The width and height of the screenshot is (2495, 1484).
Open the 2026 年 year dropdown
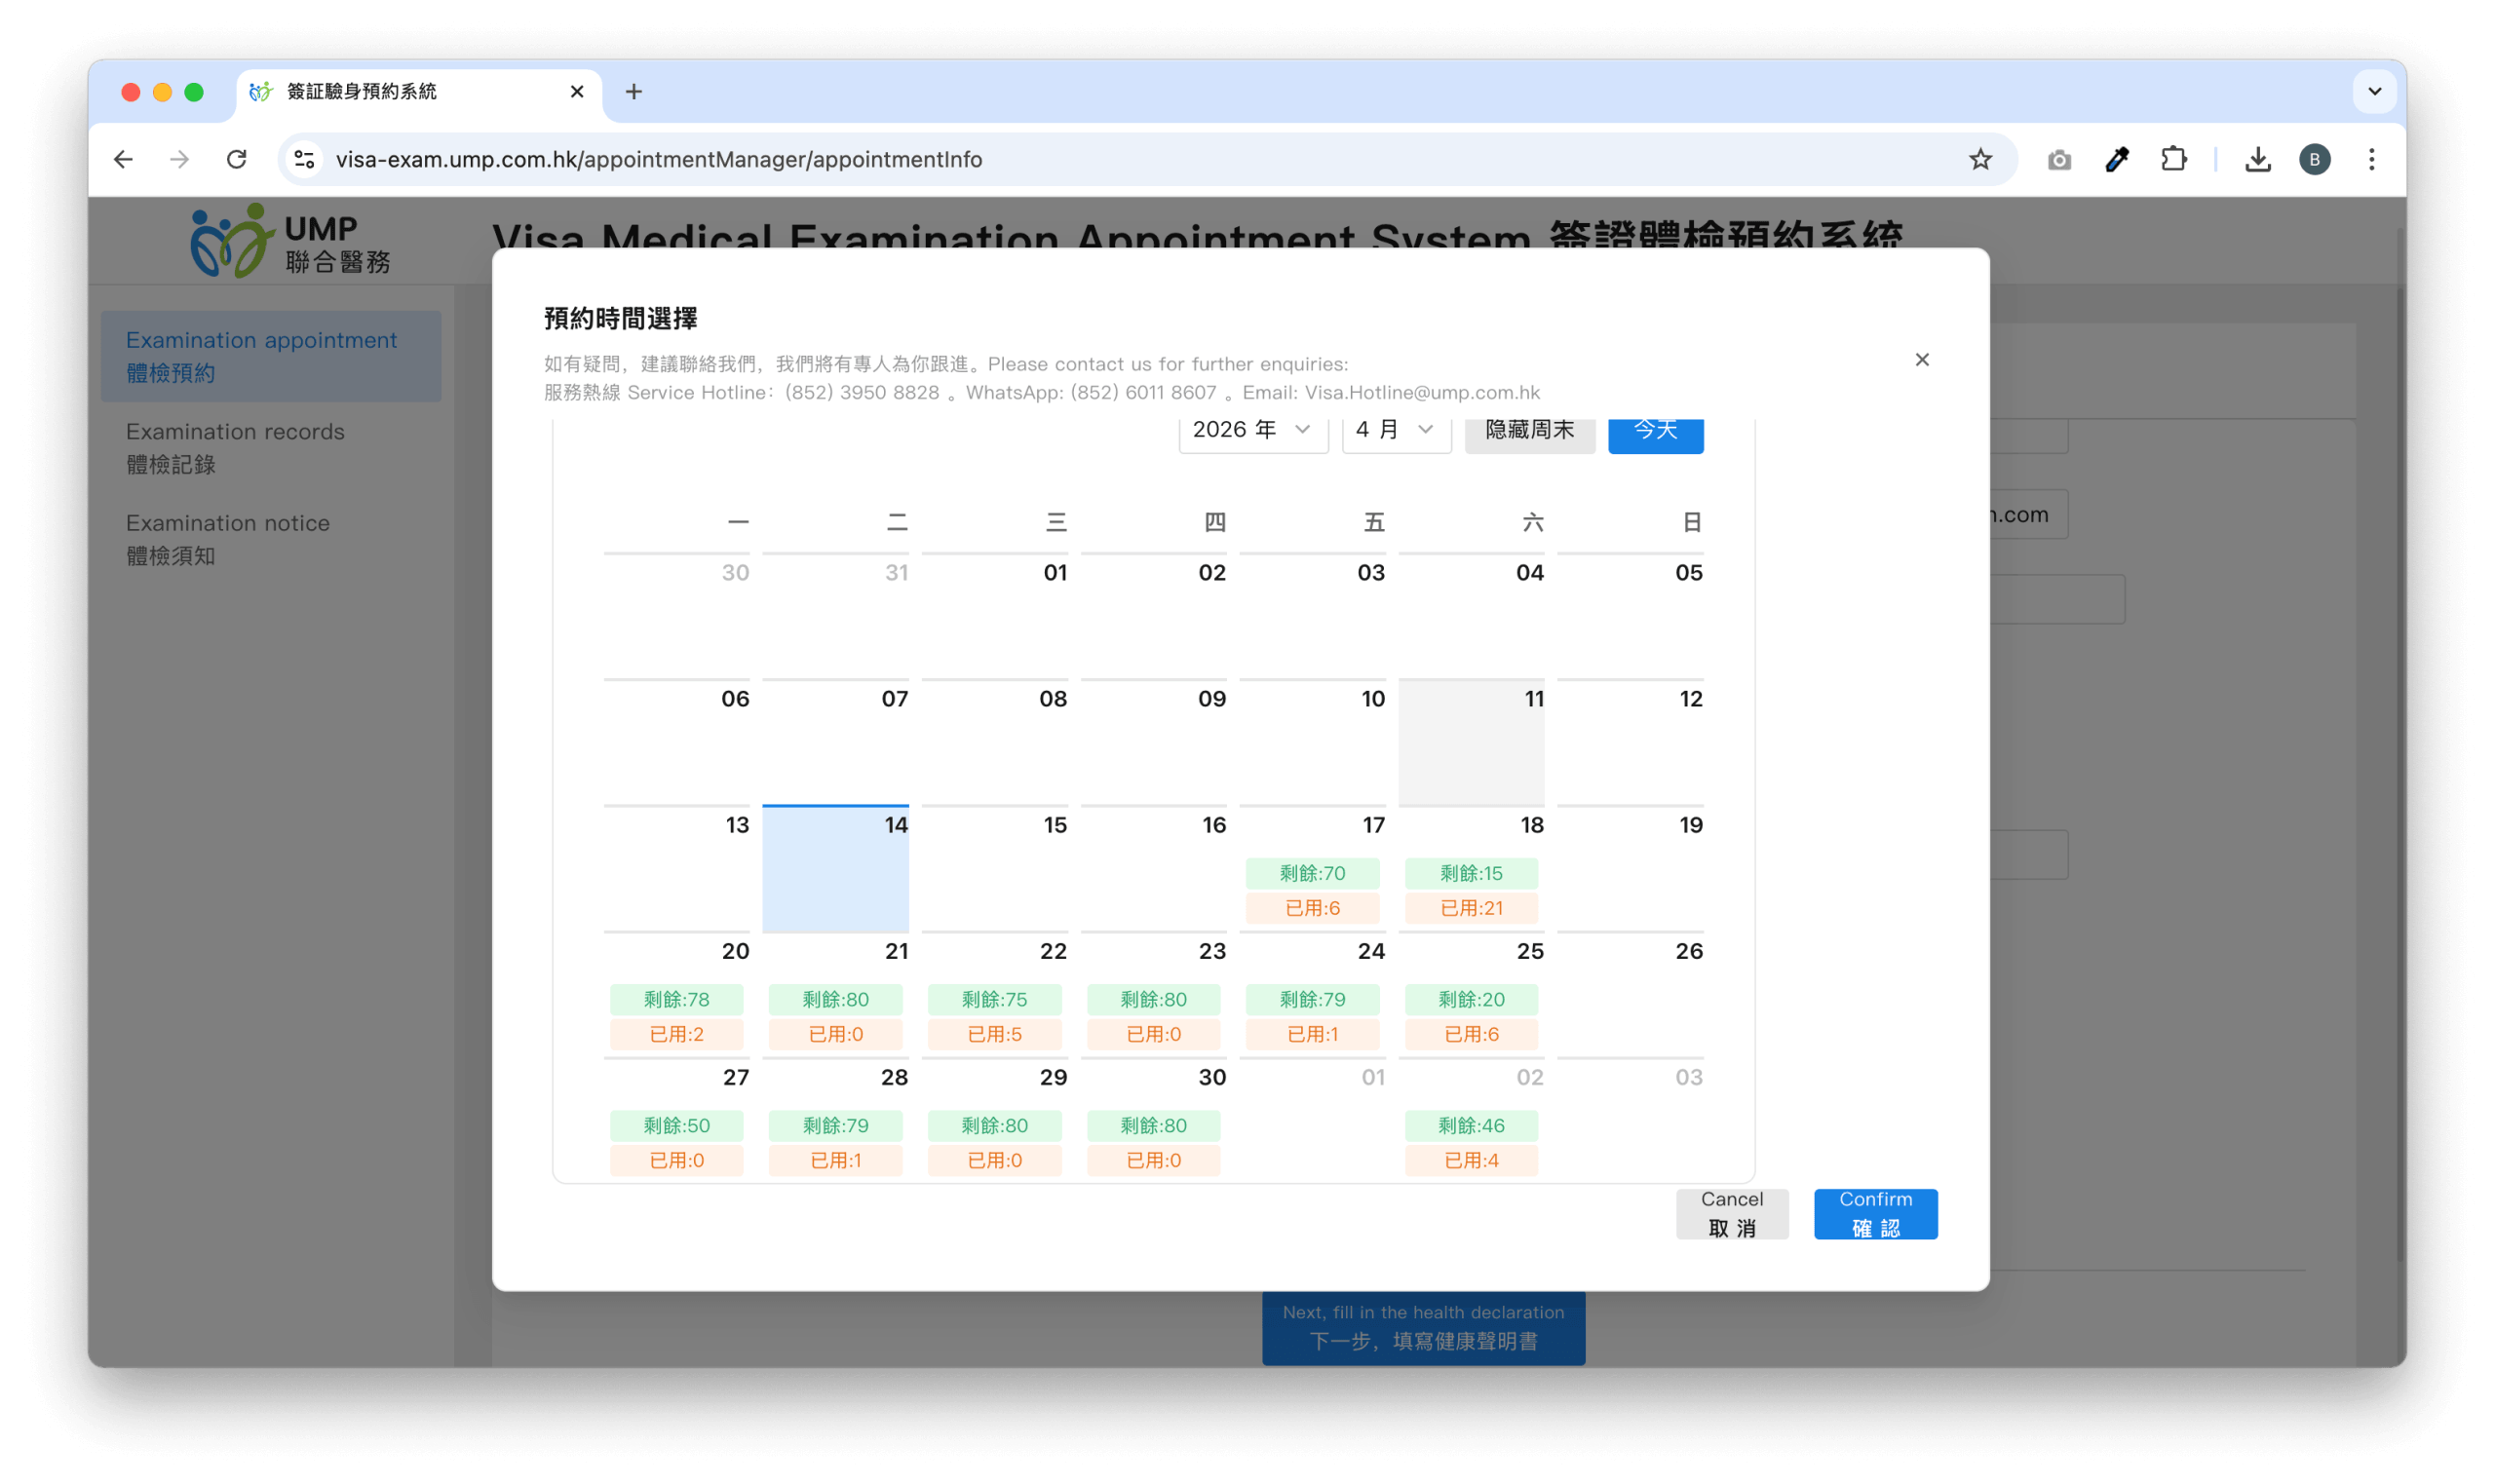(x=1253, y=430)
